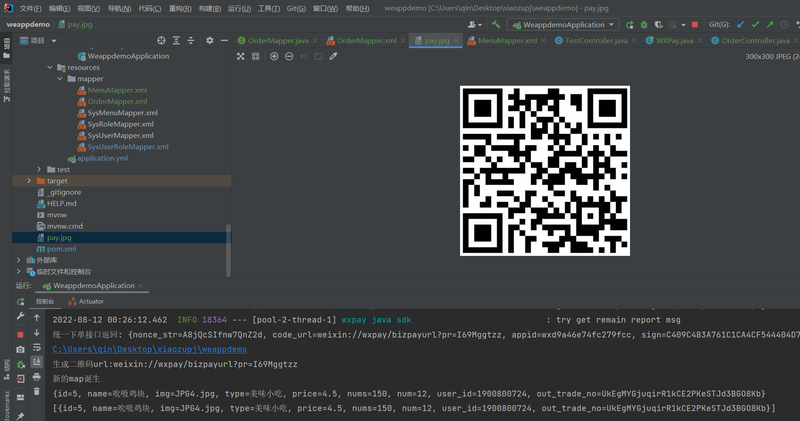Screen dimensions: 800x421
Task: Click print icon in console toolbar
Action: [x=37, y=377]
